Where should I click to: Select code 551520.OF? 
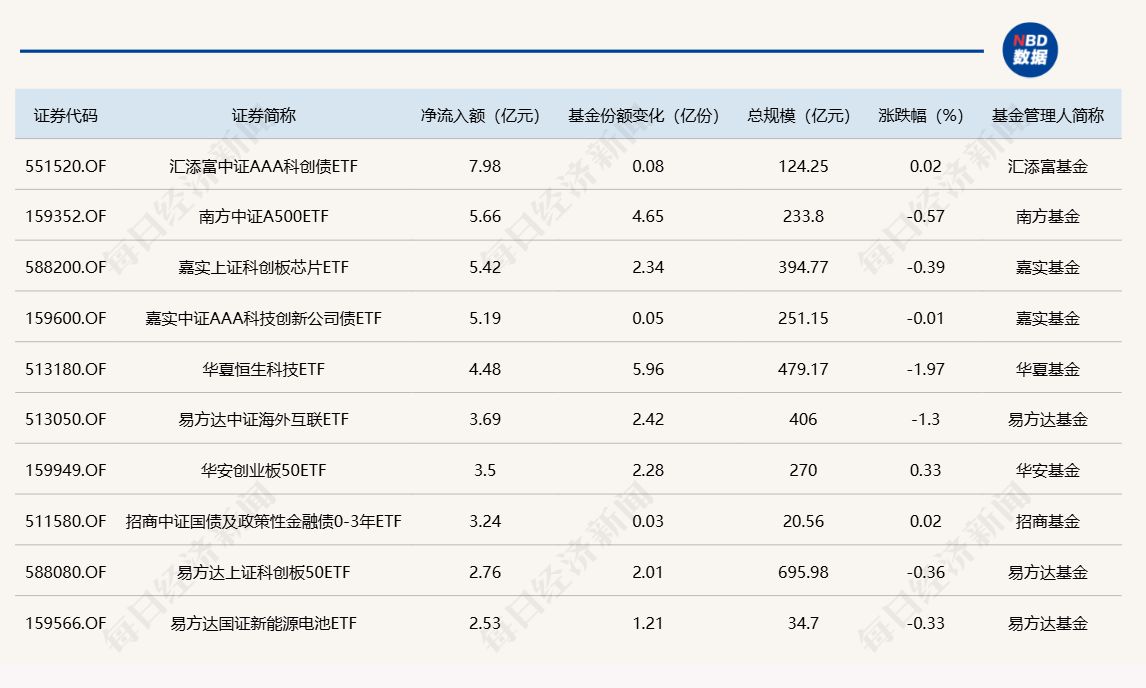tap(66, 166)
